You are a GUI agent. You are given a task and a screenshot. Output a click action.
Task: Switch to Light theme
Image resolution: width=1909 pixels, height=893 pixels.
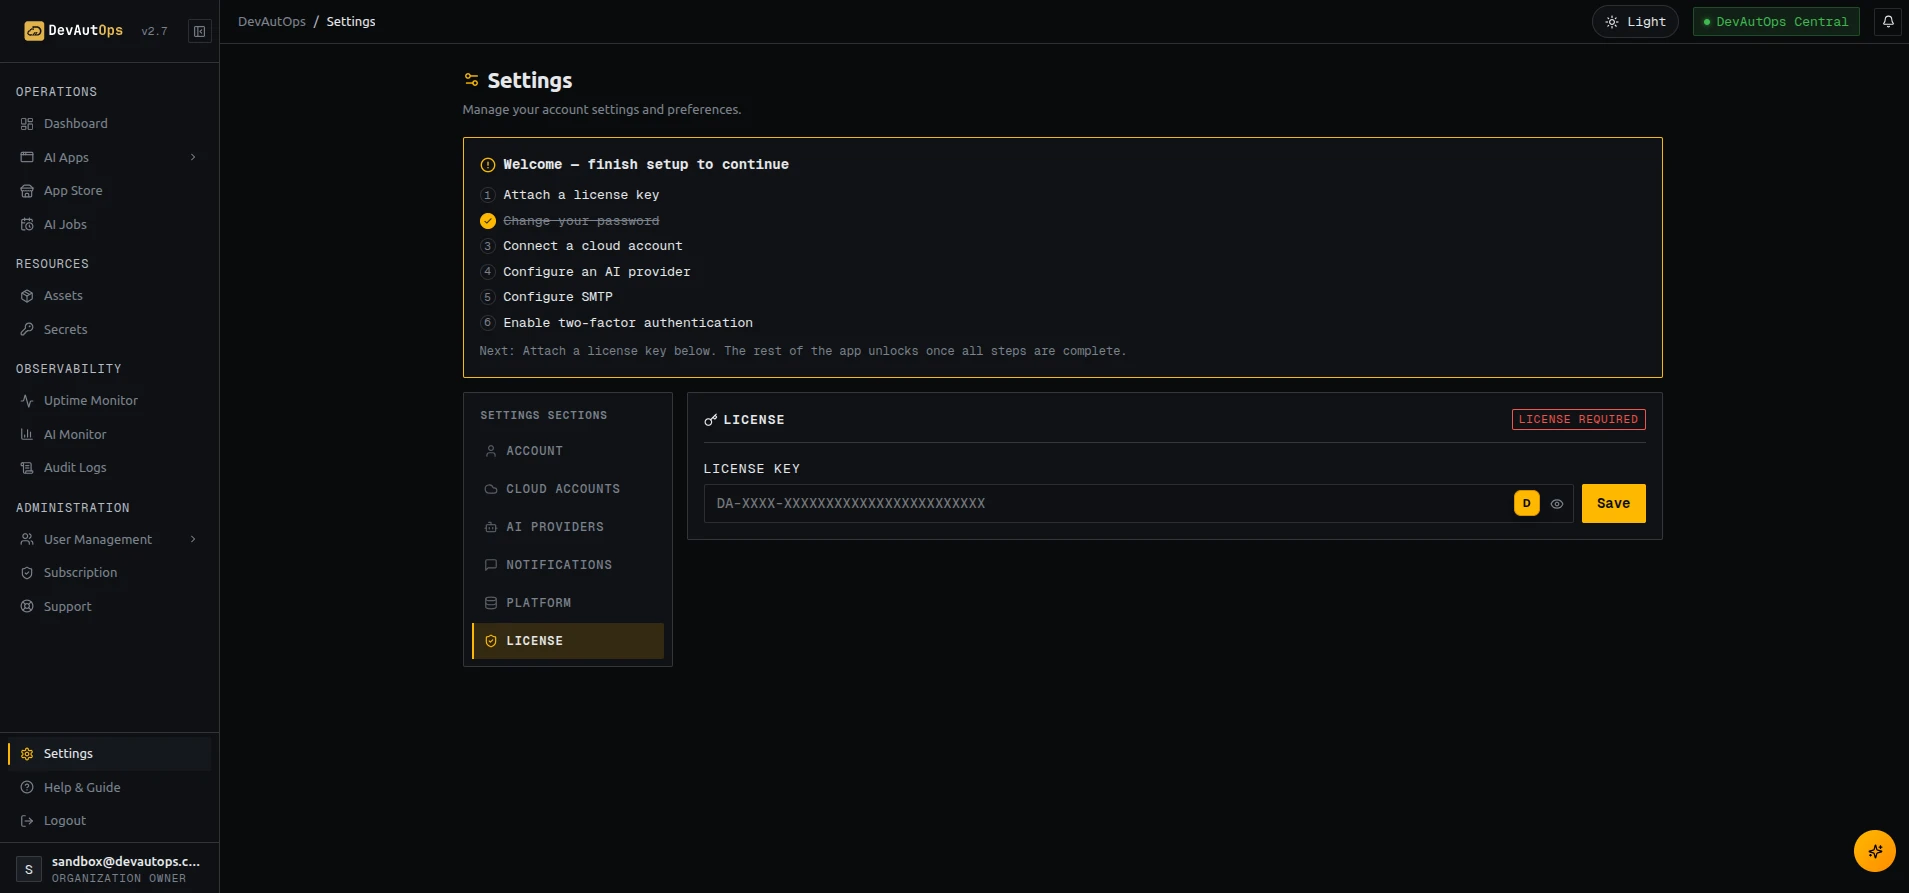pyautogui.click(x=1635, y=21)
